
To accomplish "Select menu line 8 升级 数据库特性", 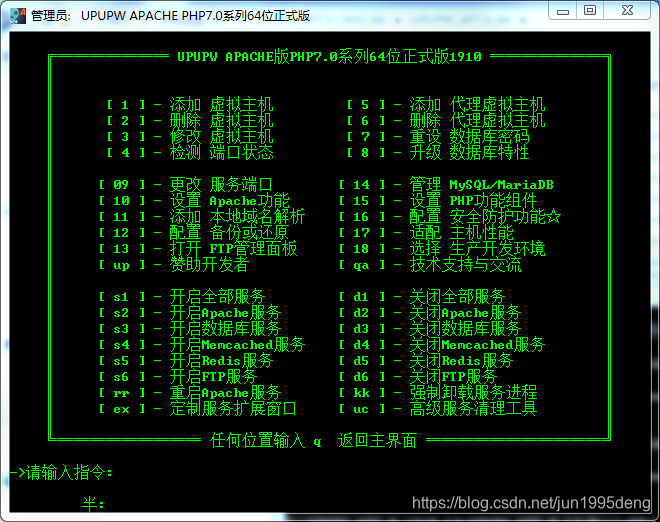I will coord(438,152).
